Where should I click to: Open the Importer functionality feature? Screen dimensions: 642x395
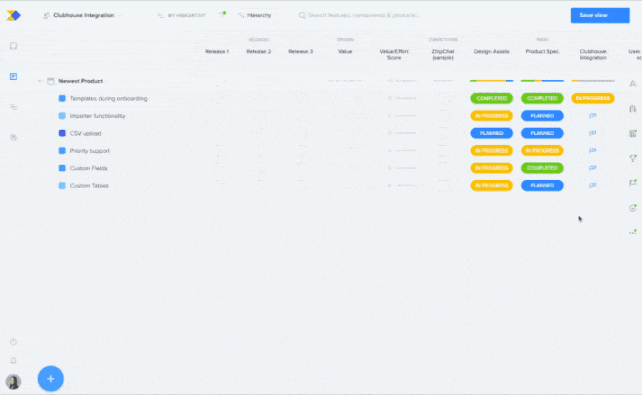point(97,116)
